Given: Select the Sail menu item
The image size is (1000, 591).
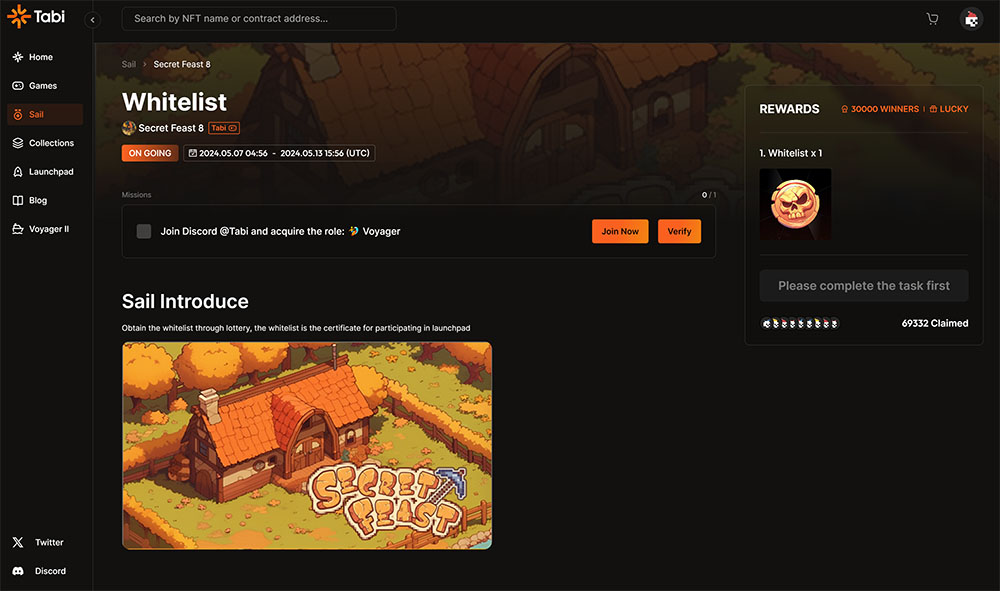Looking at the screenshot, I should (45, 114).
